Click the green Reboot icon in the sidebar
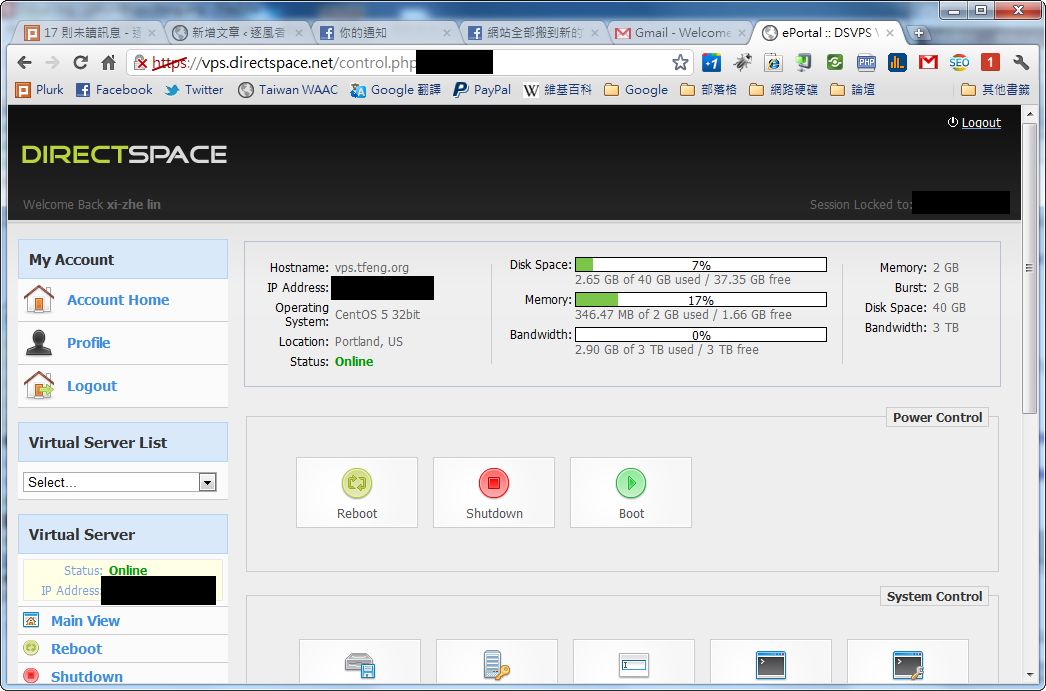Viewport: 1046px width, 691px height. [x=31, y=648]
